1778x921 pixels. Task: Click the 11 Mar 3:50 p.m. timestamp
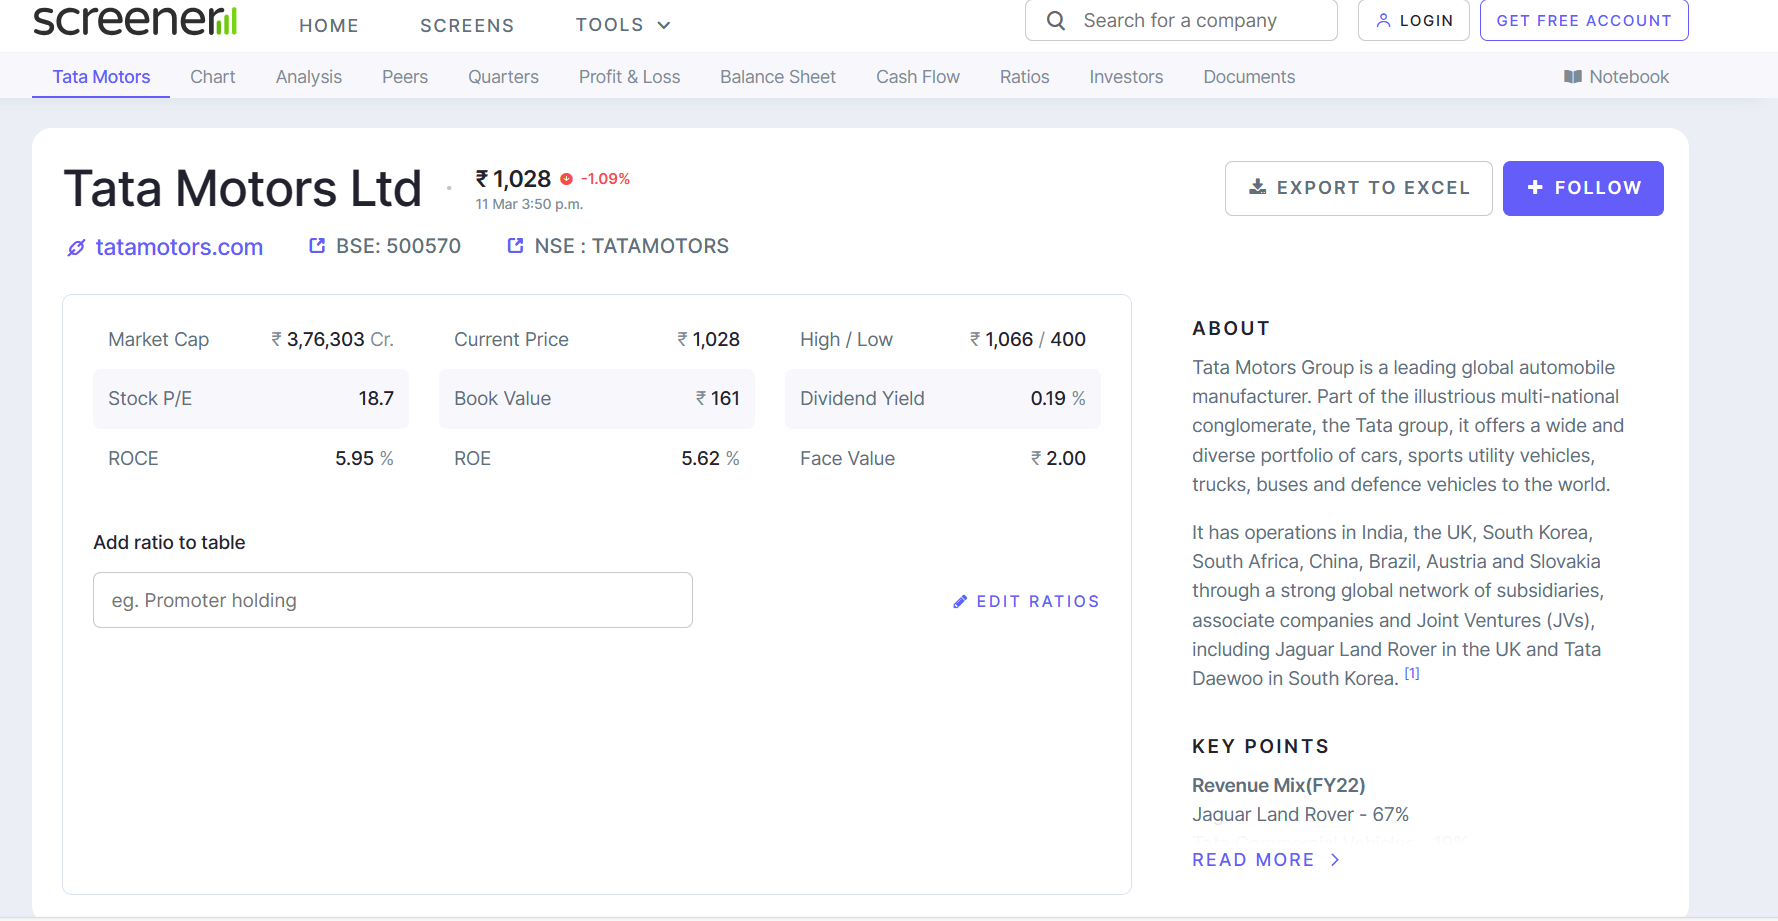click(529, 204)
